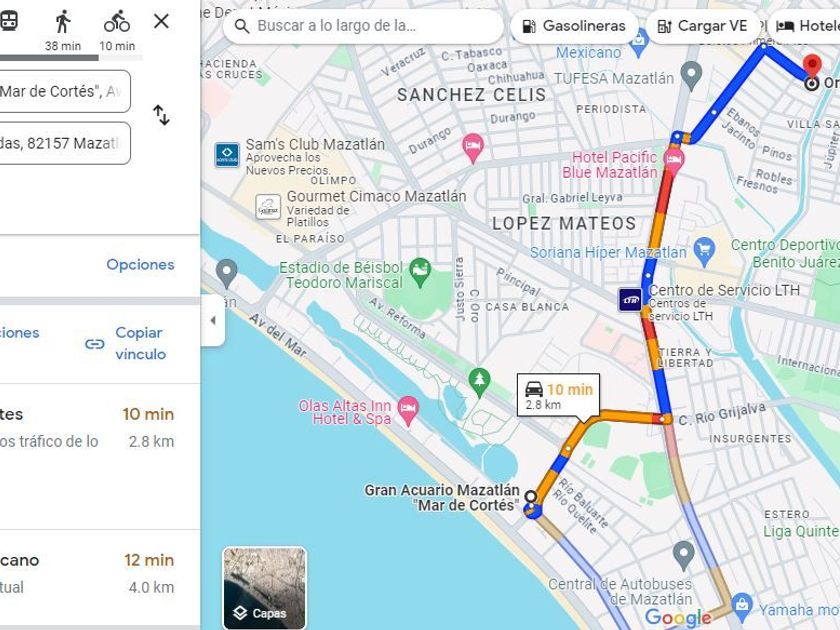Edit the Mar de Cortés origin field
Viewport: 840px width, 630px height.
coord(64,91)
